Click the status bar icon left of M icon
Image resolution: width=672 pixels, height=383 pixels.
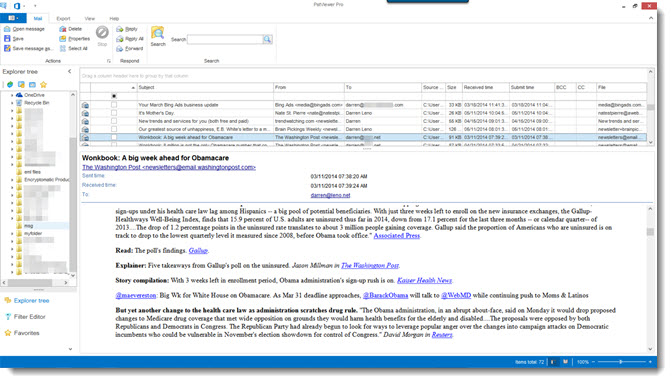coord(554,362)
